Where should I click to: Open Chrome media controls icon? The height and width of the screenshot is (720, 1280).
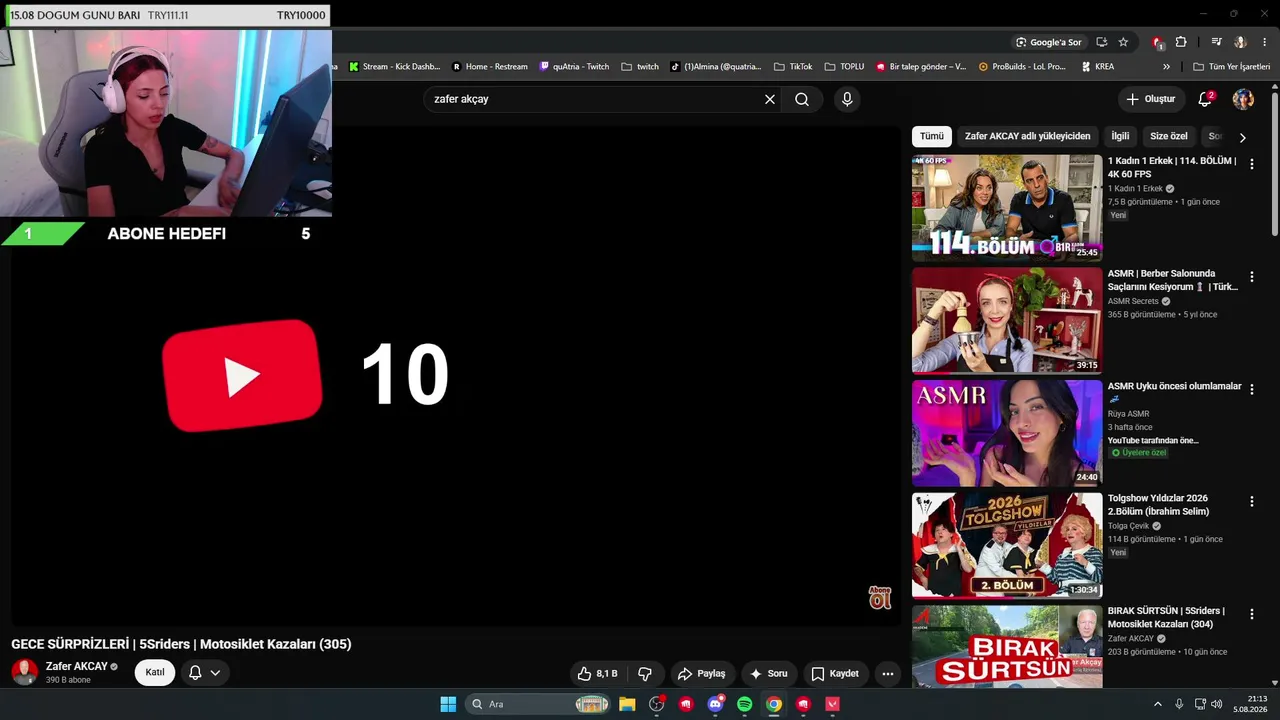(x=1216, y=42)
